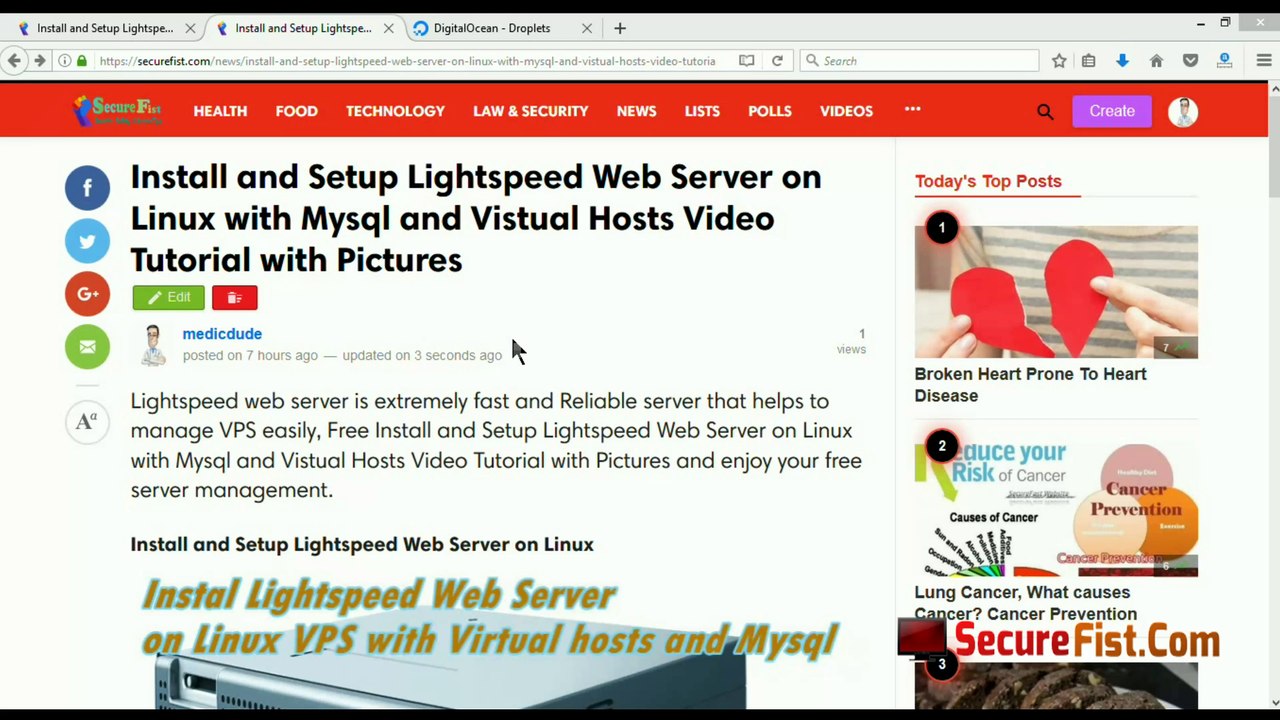This screenshot has height=720, width=1280.
Task: Click the '1 views' counter
Action: 851,341
